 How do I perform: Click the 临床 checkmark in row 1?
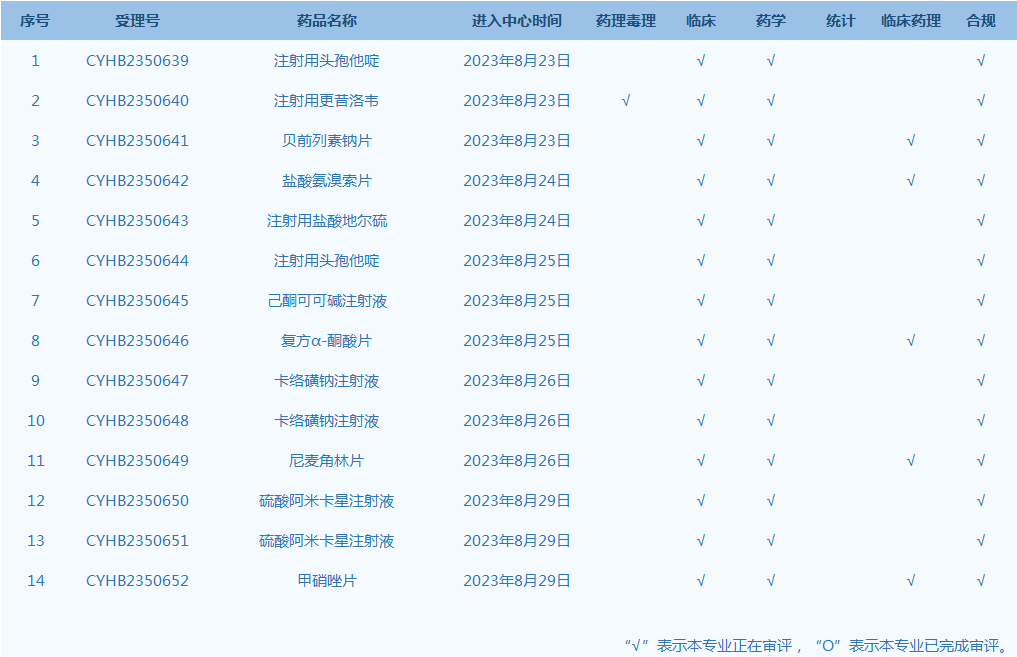click(700, 61)
